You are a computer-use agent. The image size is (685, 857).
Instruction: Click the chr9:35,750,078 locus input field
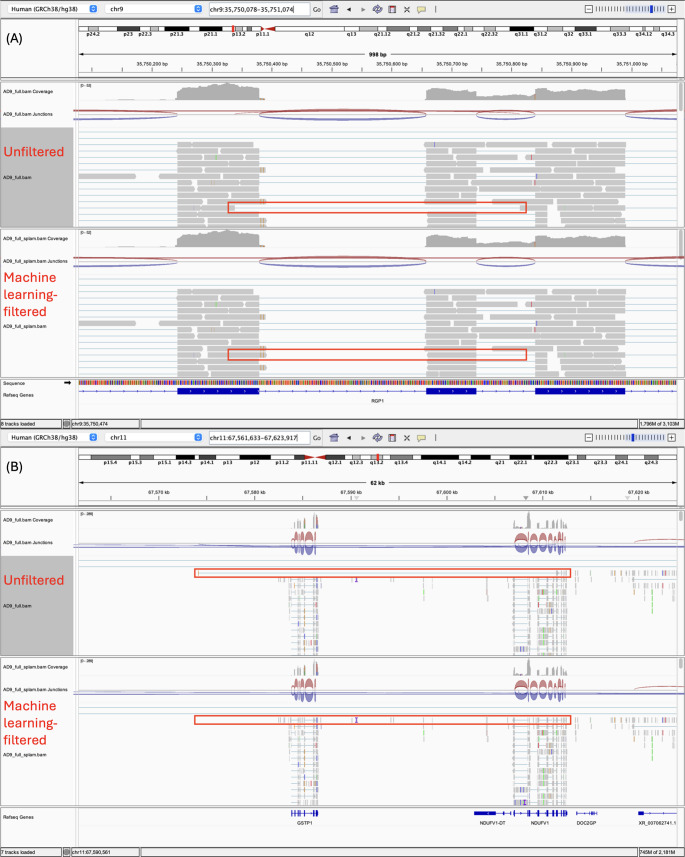tap(259, 9)
